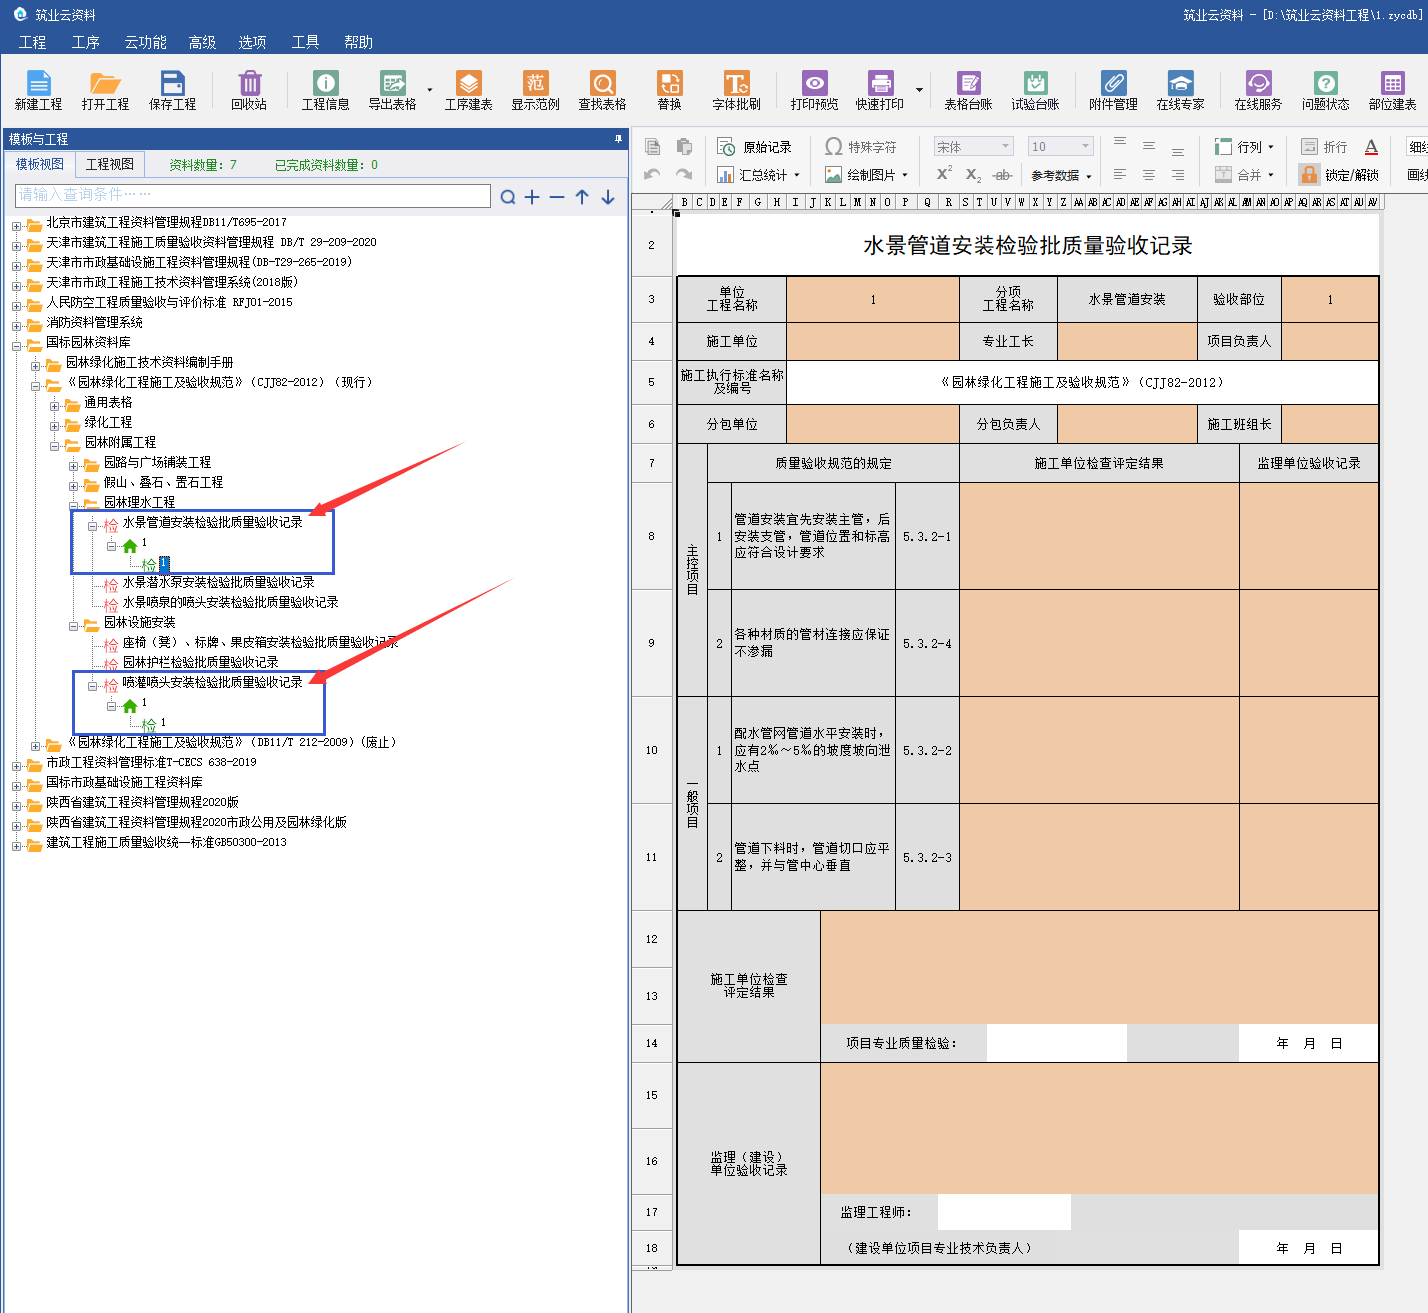
Task: Open 工程信息 project info
Action: click(325, 90)
